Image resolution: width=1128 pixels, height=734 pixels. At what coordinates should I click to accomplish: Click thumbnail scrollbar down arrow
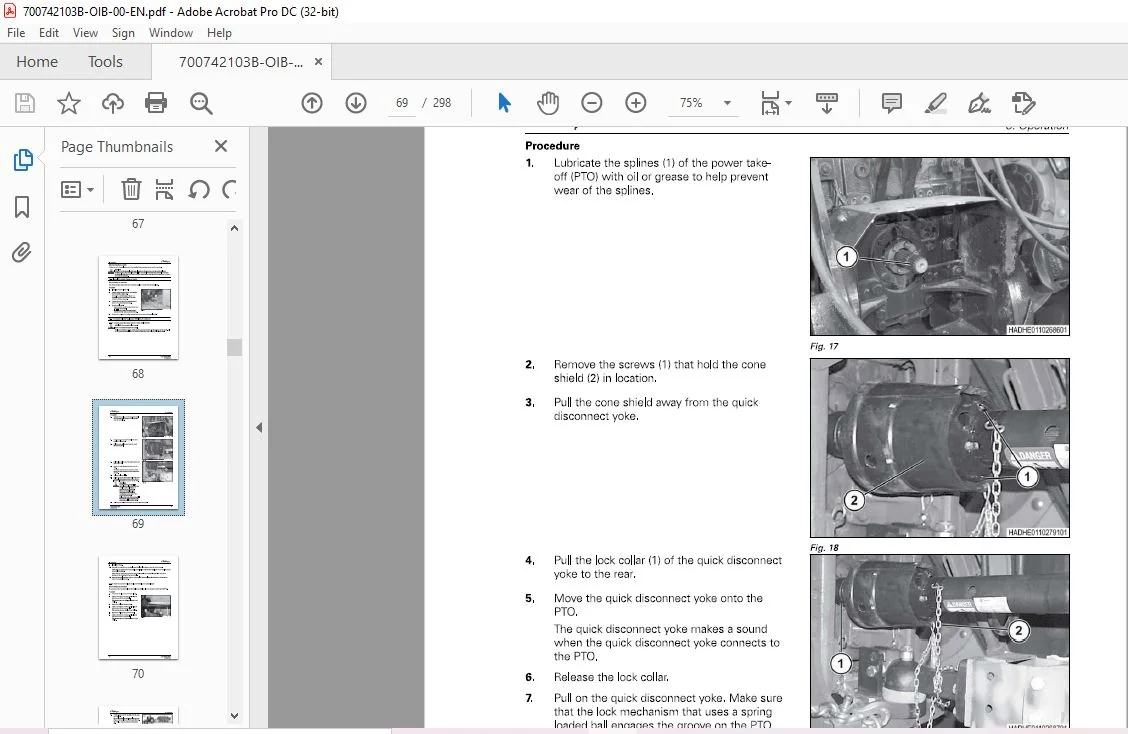tap(234, 715)
